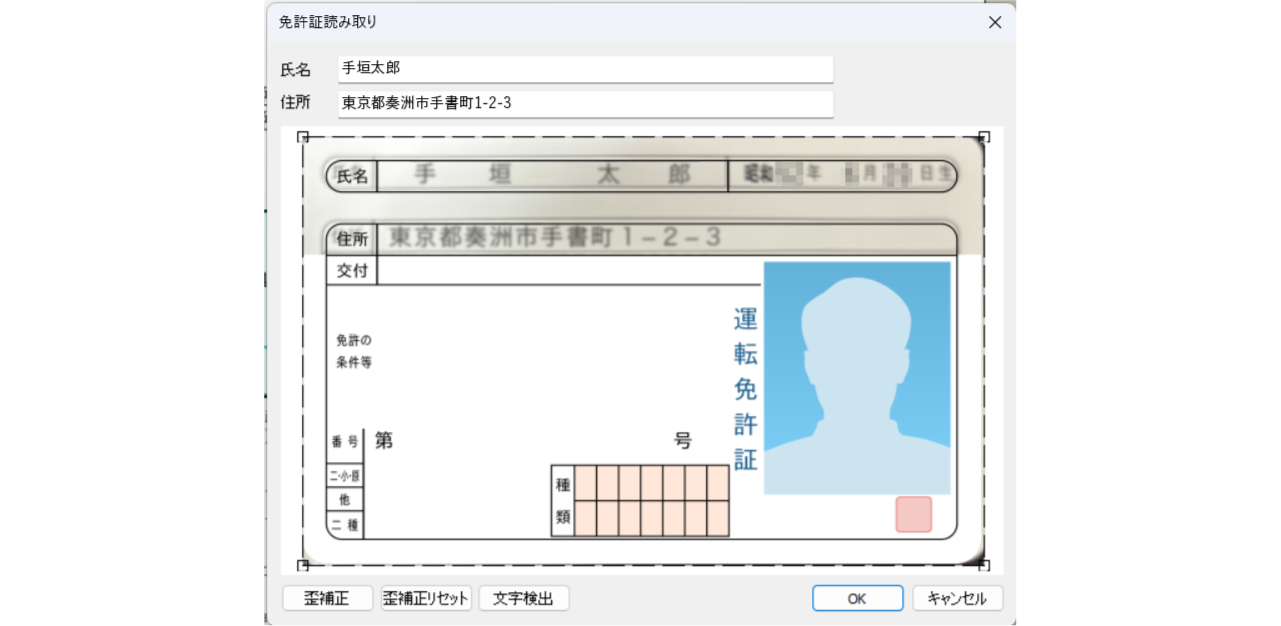Image resolution: width=1281 pixels, height=626 pixels.
Task: Click the 歪補正 correction button
Action: pos(327,598)
